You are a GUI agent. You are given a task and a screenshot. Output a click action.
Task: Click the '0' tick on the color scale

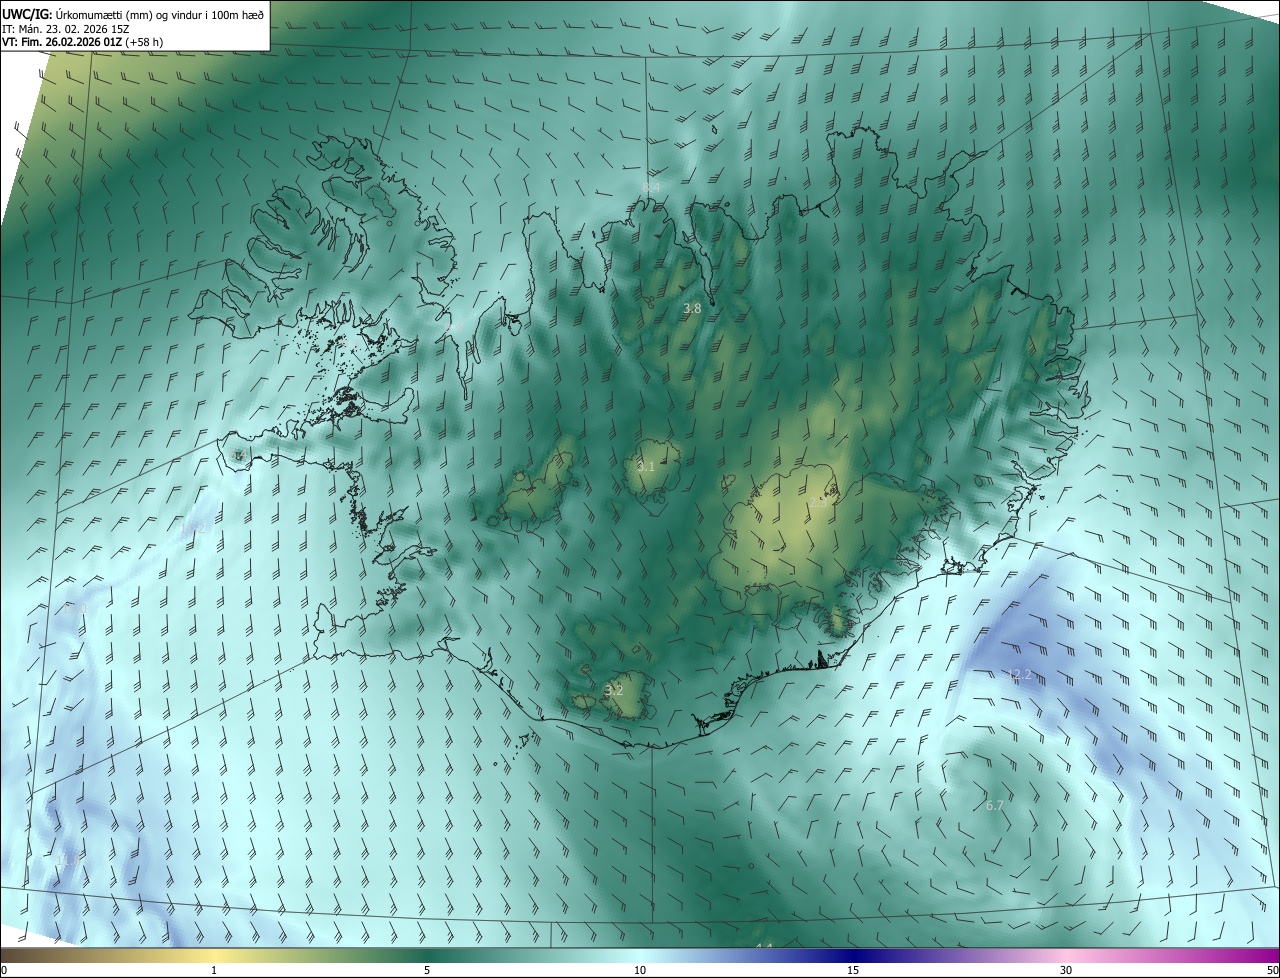point(4,970)
